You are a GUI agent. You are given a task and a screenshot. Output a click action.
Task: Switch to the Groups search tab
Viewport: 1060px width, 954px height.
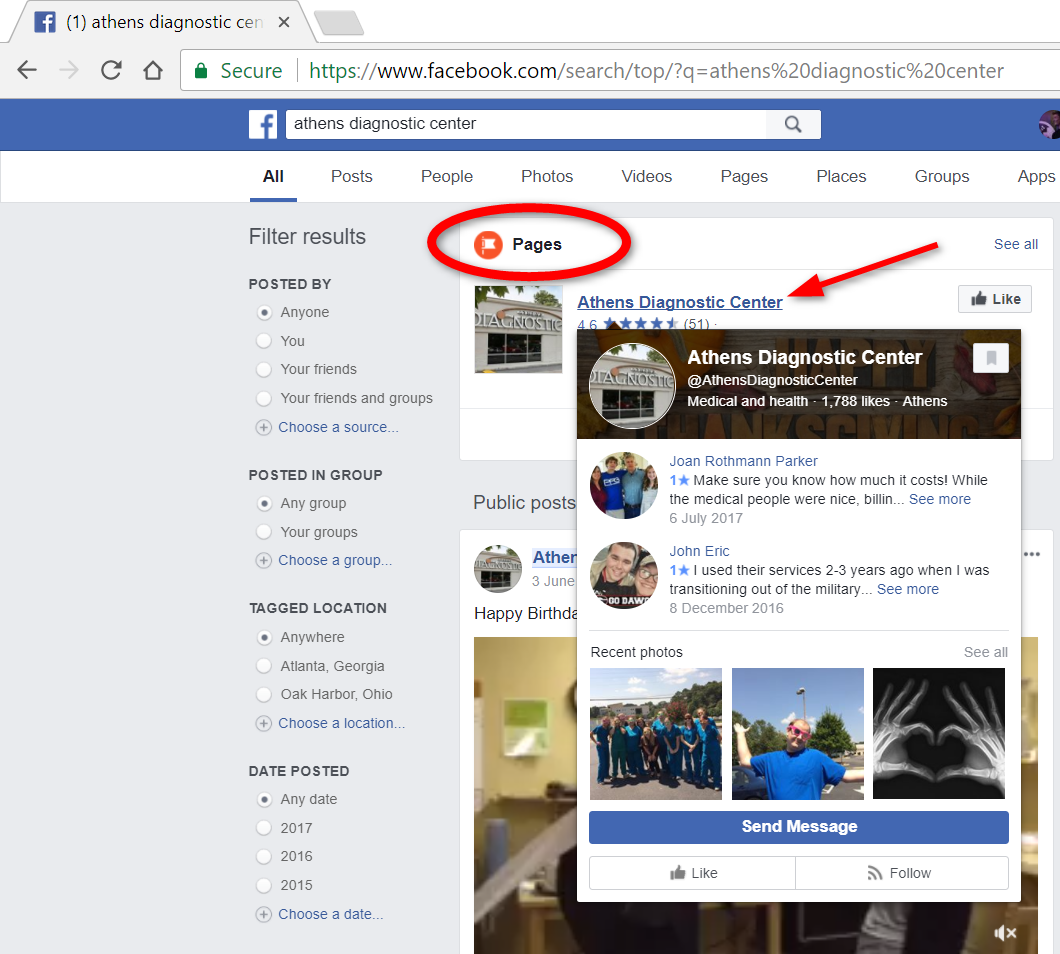tap(942, 177)
